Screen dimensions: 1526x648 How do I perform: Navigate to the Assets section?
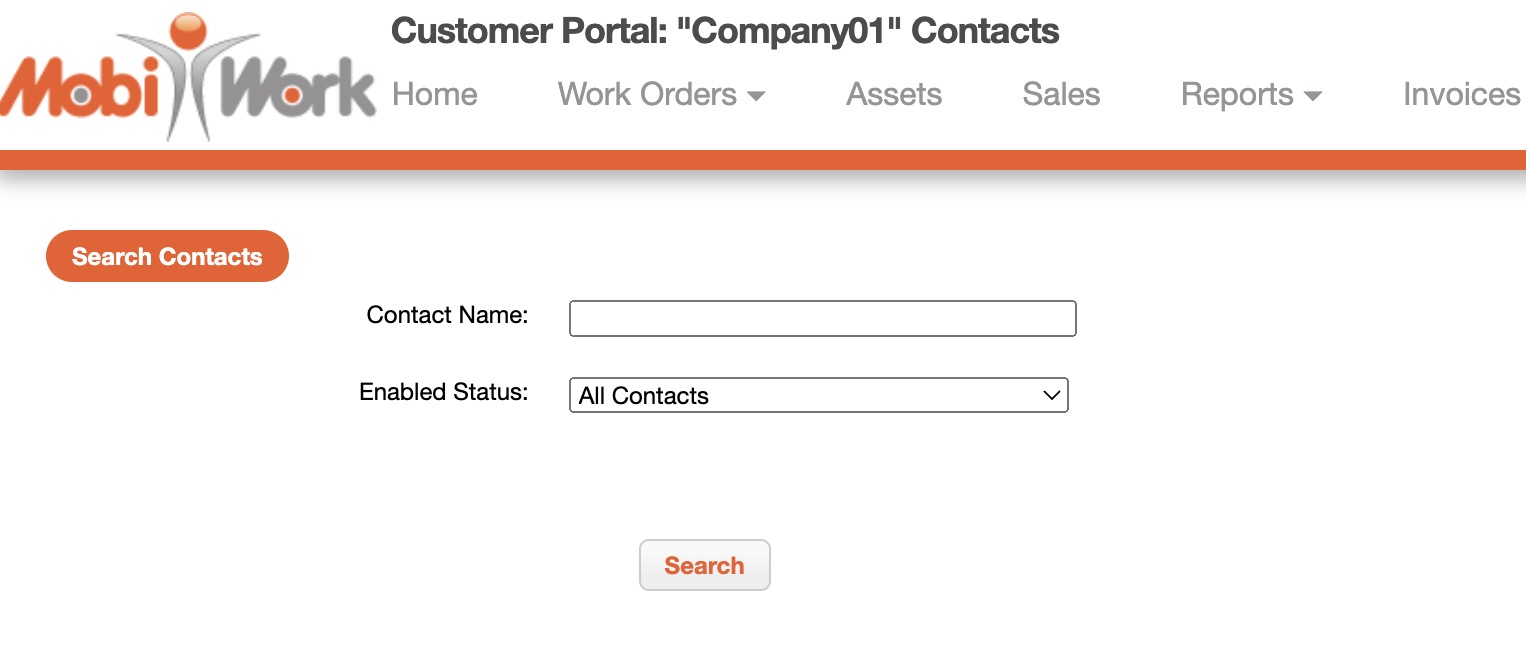tap(894, 95)
